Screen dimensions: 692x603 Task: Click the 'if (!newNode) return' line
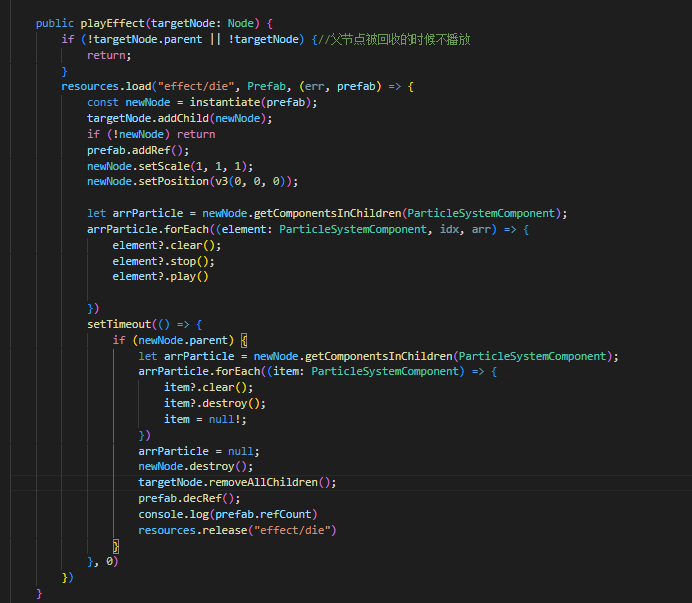[x=151, y=134]
